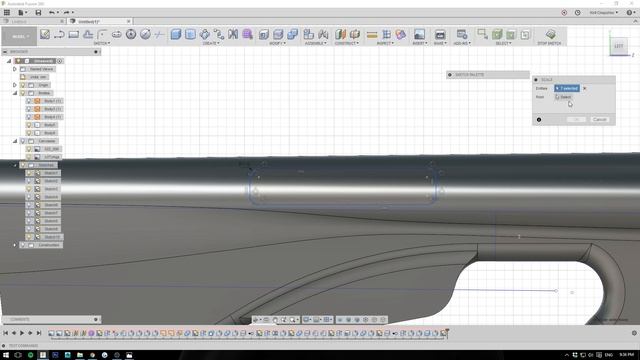Select the Combine tool in Modify
640x360 pixels.
point(293,35)
